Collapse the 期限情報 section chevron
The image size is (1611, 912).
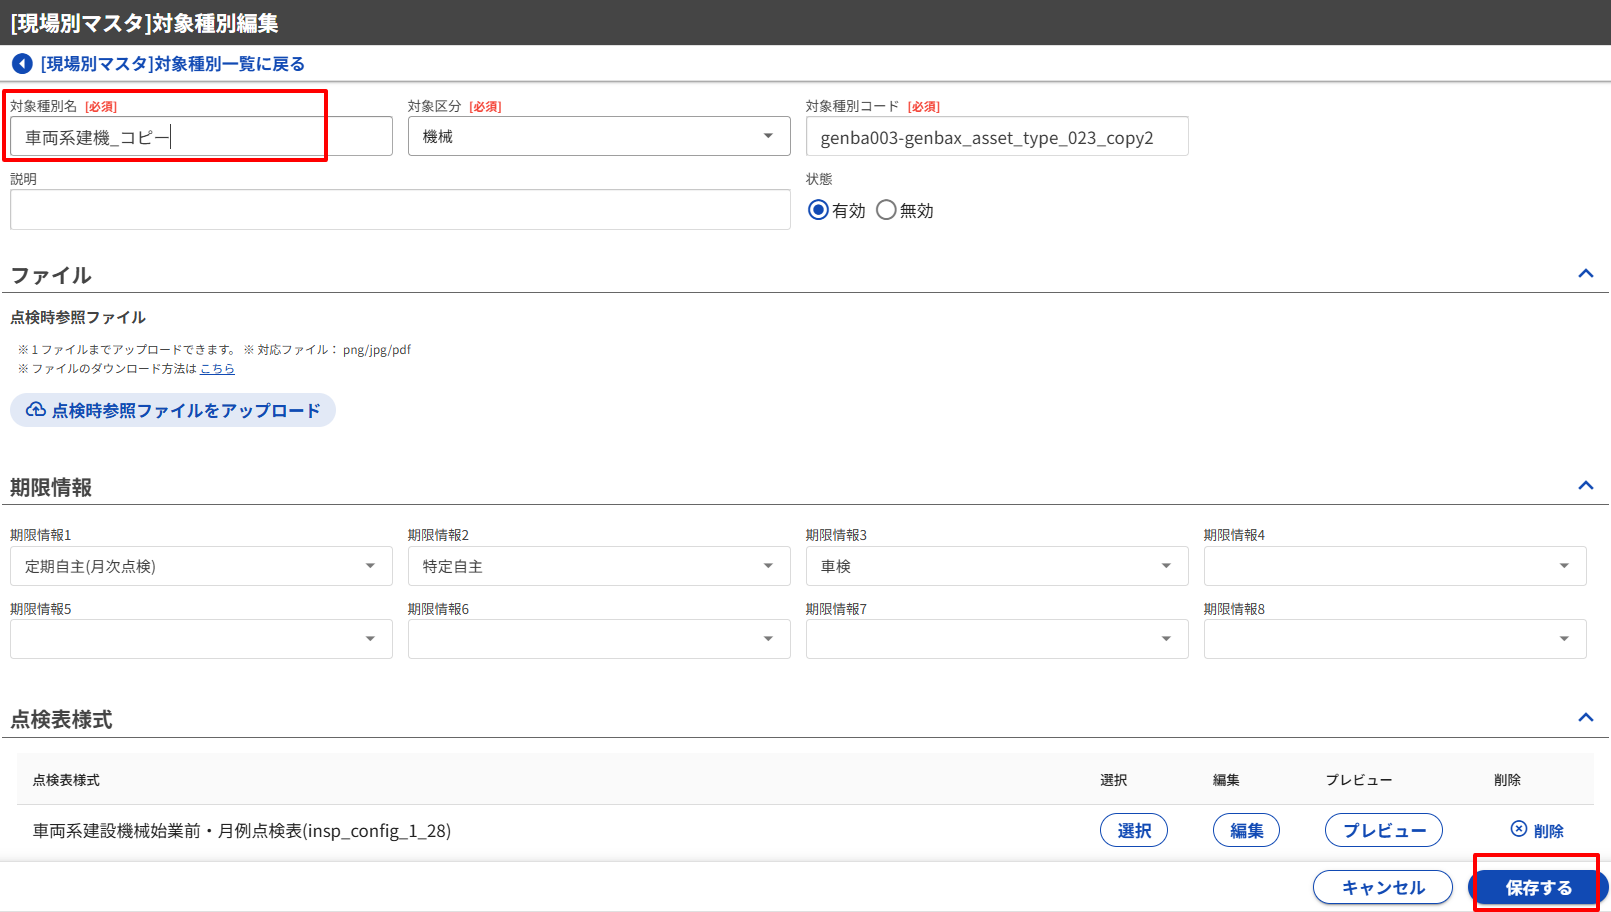1585,486
